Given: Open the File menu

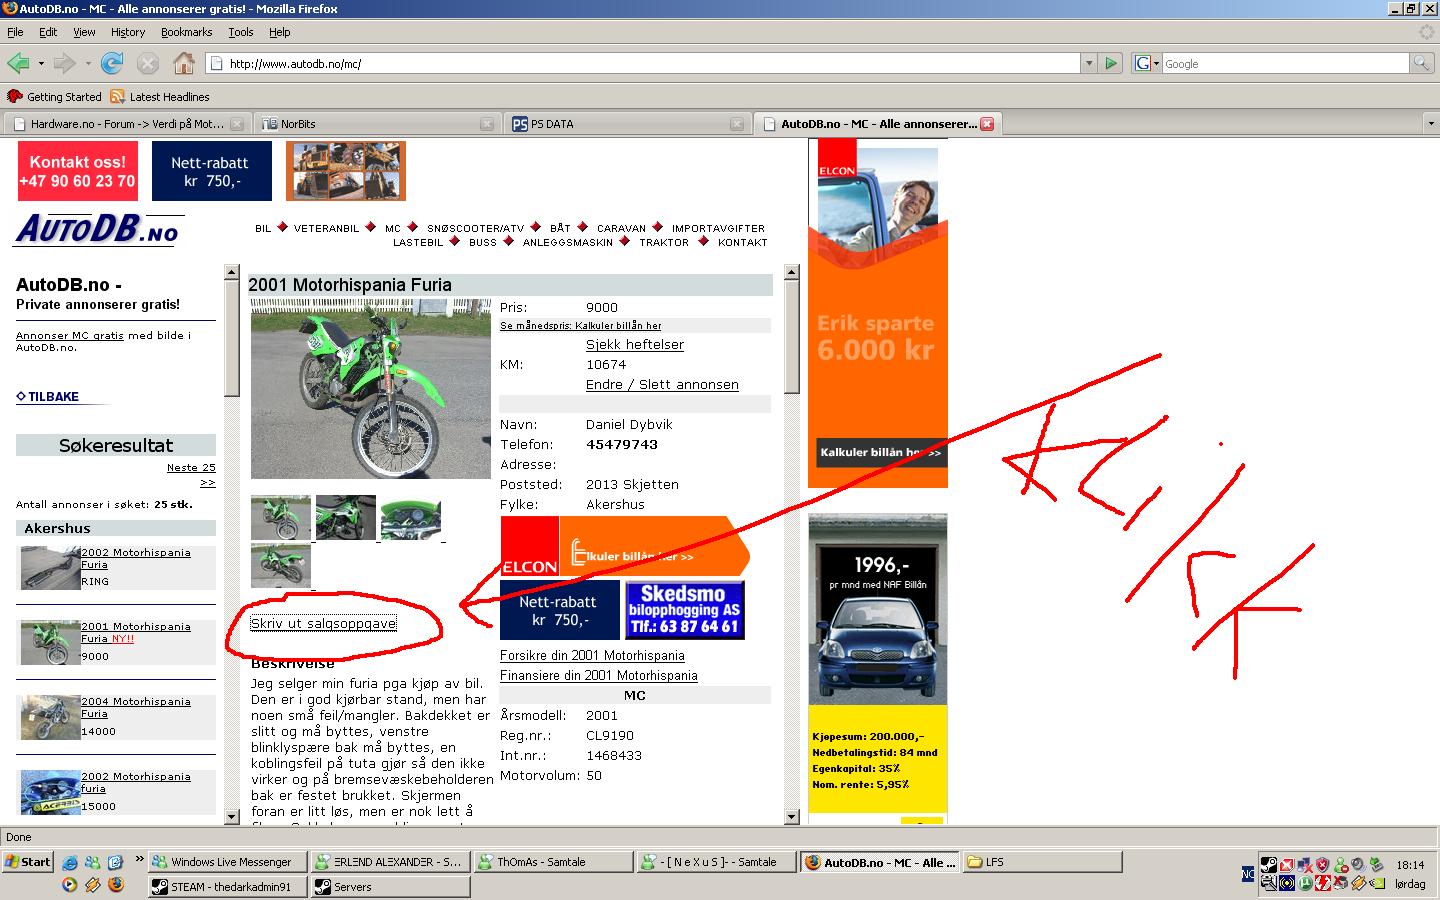Looking at the screenshot, I should (15, 32).
